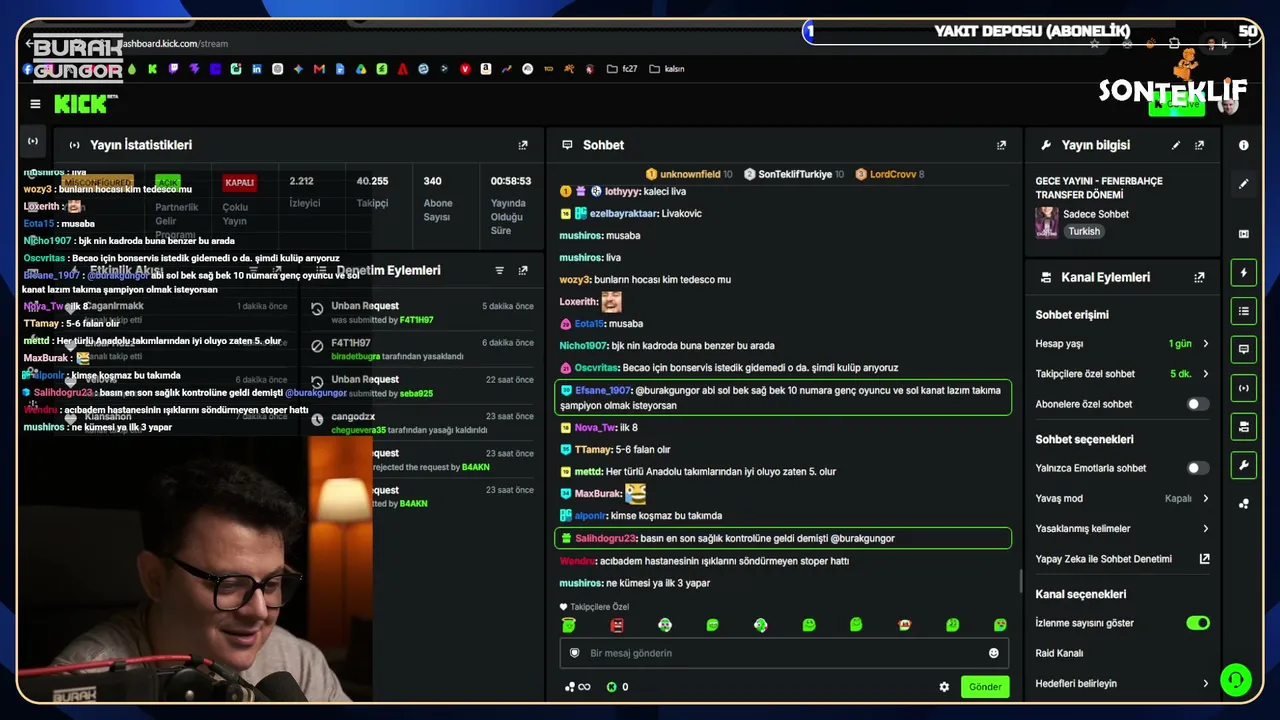Click the F4T1H97 ban entry in Denetim Eylemleri
The width and height of the screenshot is (1280, 720).
coord(422,349)
